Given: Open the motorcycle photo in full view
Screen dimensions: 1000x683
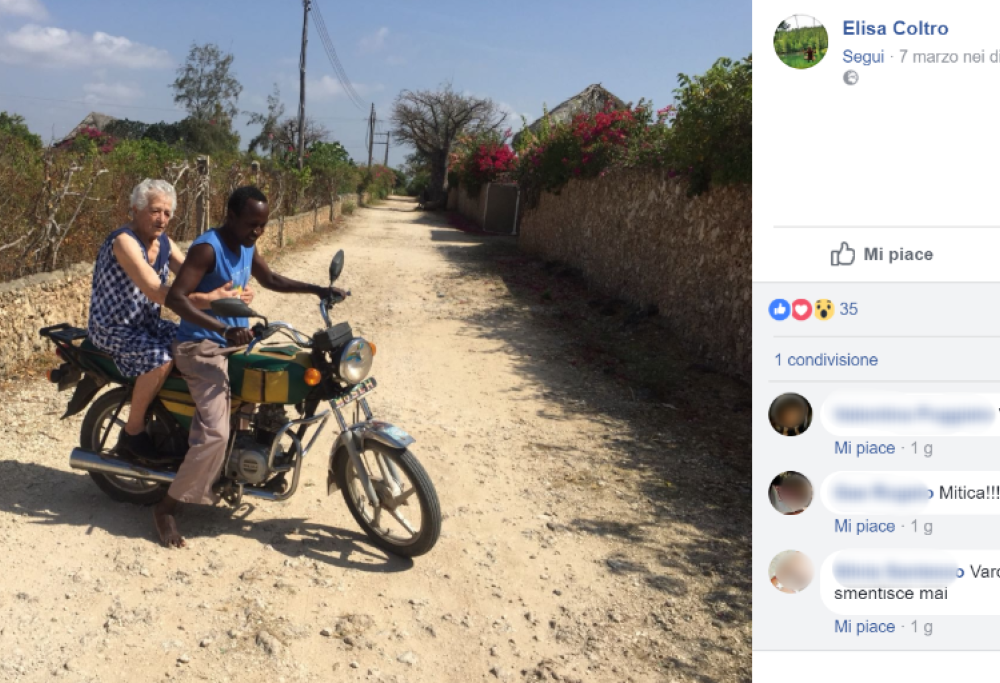Looking at the screenshot, I should pyautogui.click(x=375, y=340).
